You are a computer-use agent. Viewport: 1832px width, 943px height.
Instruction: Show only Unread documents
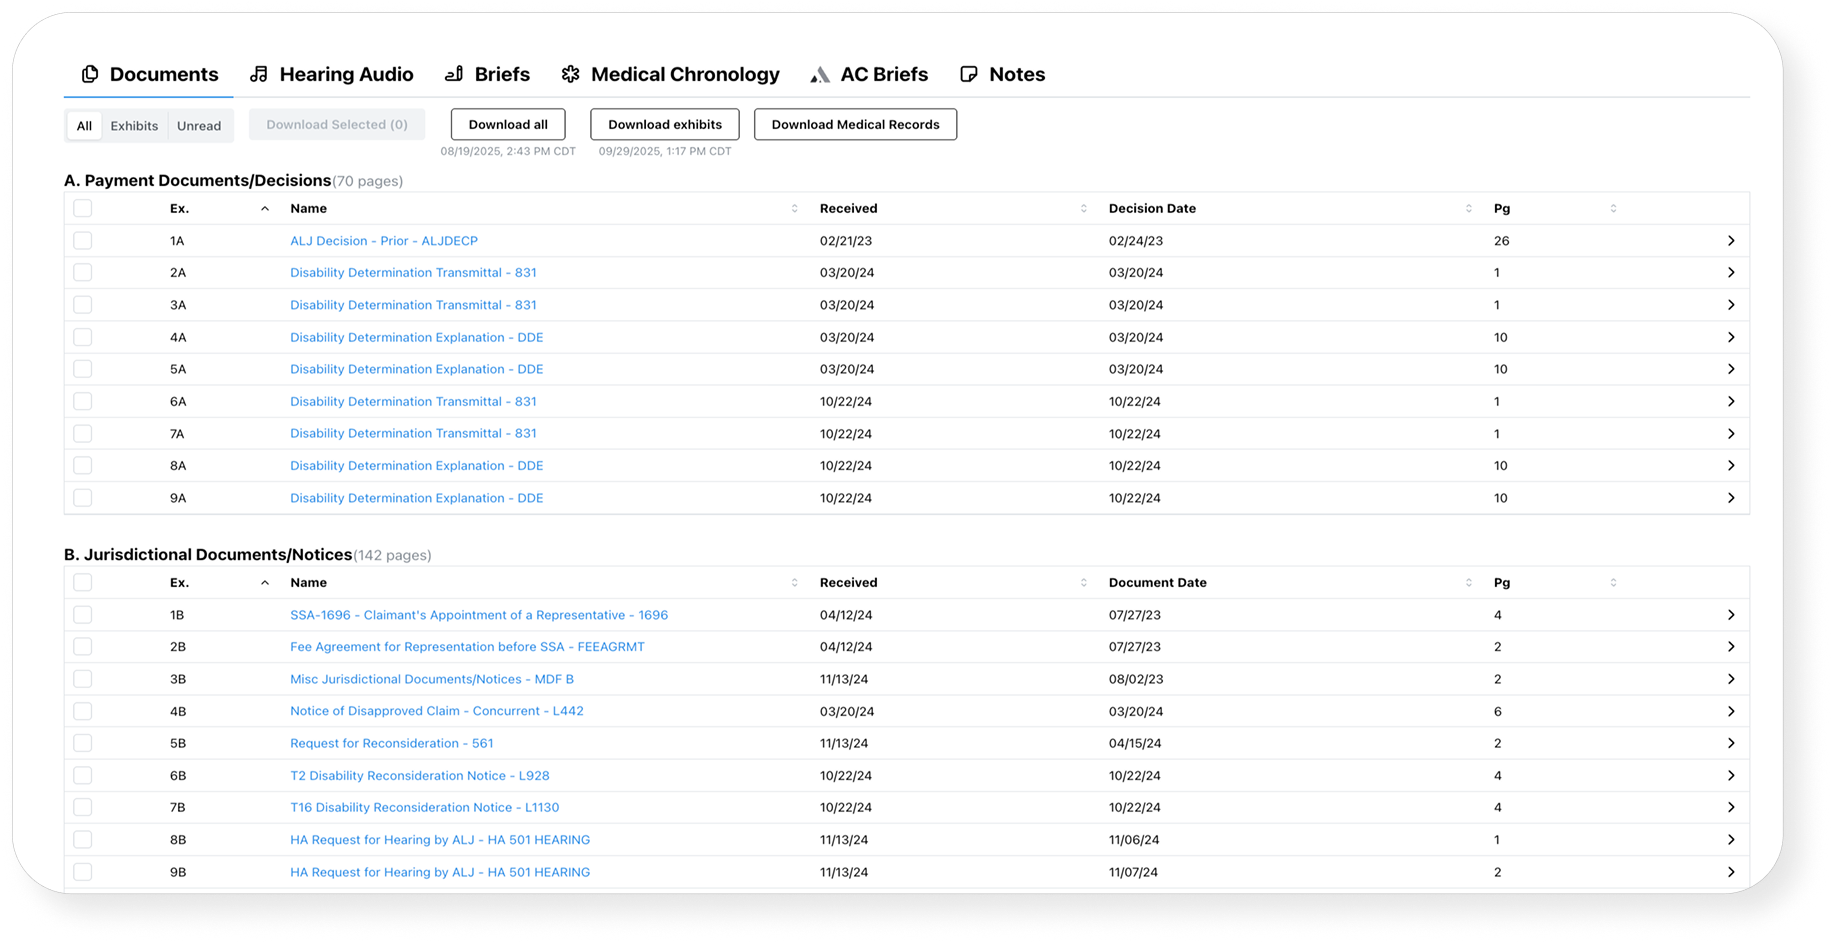click(199, 126)
